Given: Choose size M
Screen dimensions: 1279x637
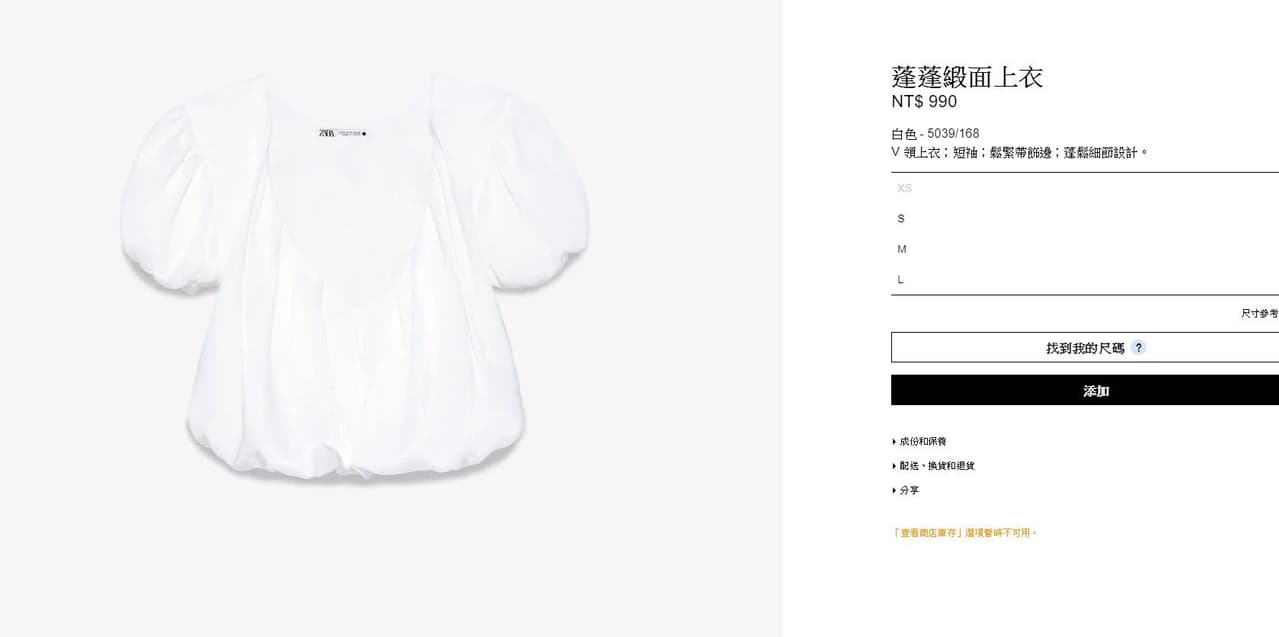Looking at the screenshot, I should [x=1085, y=249].
